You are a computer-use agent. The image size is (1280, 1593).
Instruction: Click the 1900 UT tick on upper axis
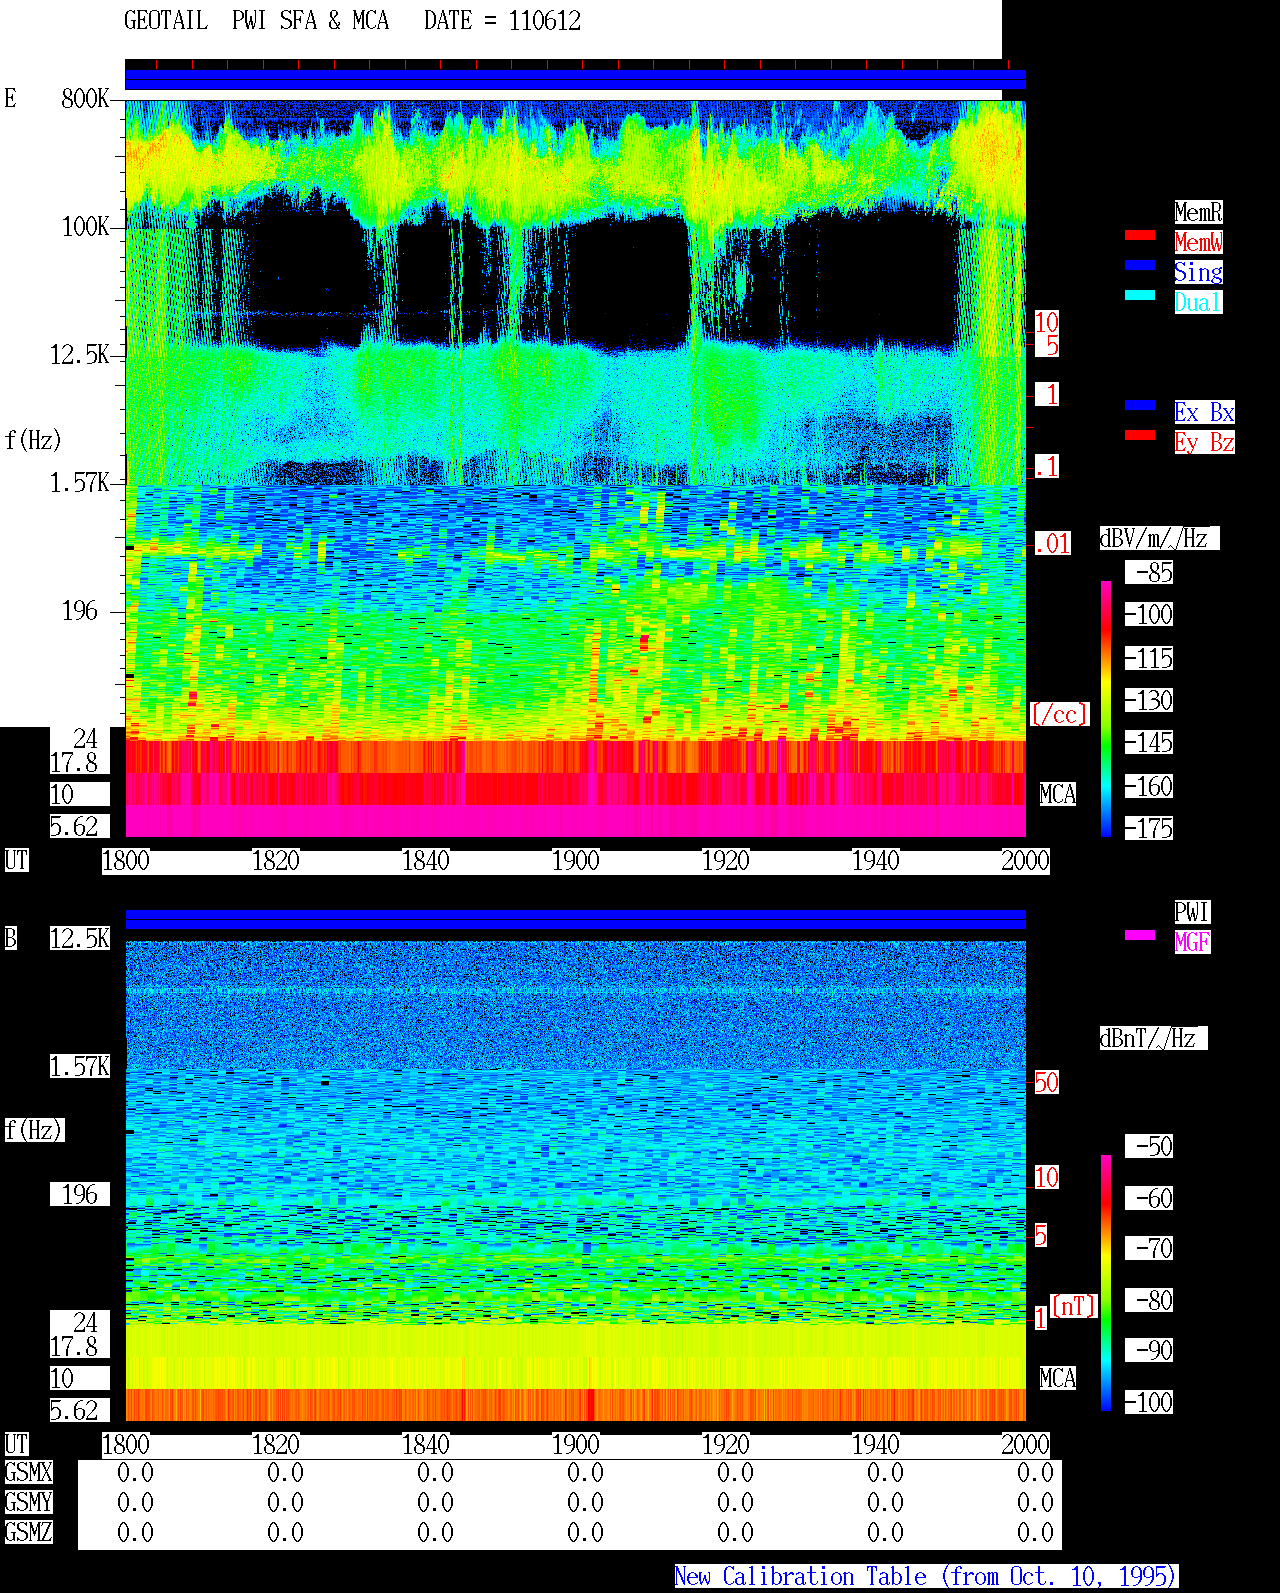(575, 861)
